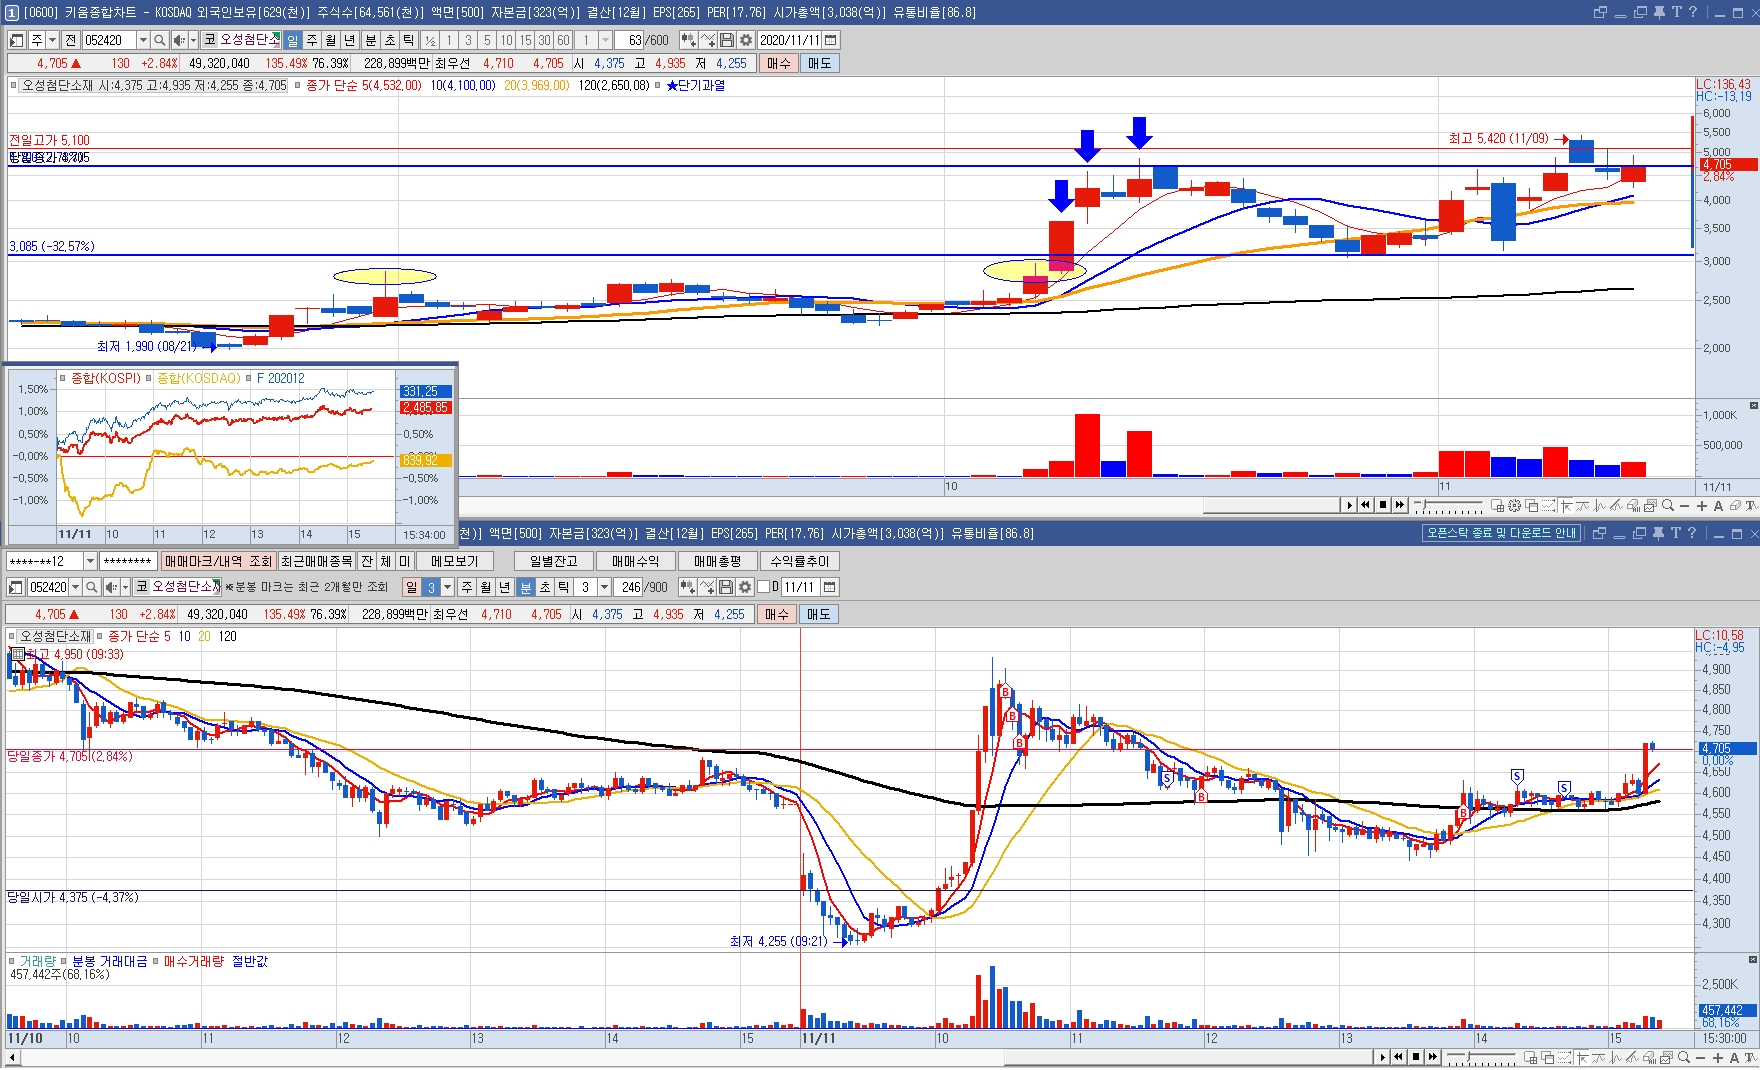The height and width of the screenshot is (1070, 1760).
Task: Open 매매마크/내역 조회 tab
Action: point(218,561)
